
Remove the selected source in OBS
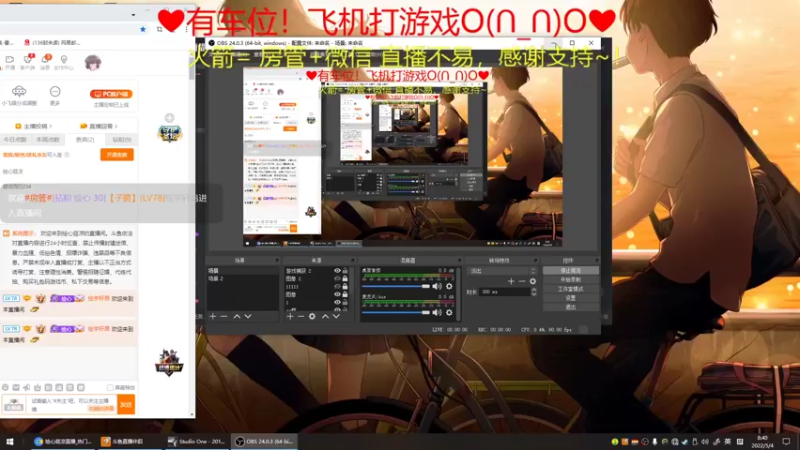[301, 316]
